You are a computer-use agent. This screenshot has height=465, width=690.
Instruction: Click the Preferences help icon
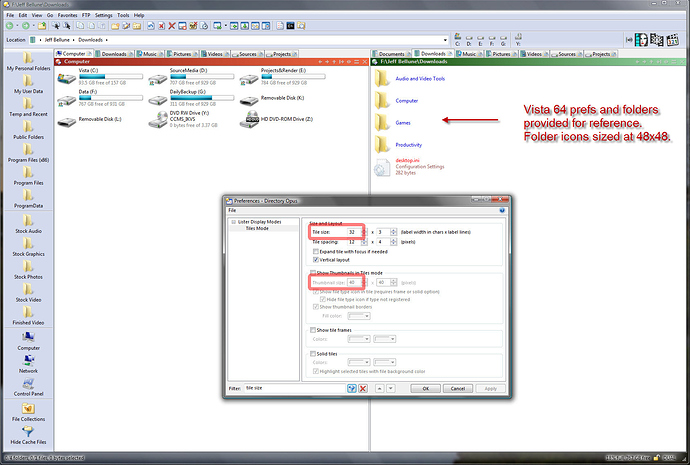pos(502,210)
